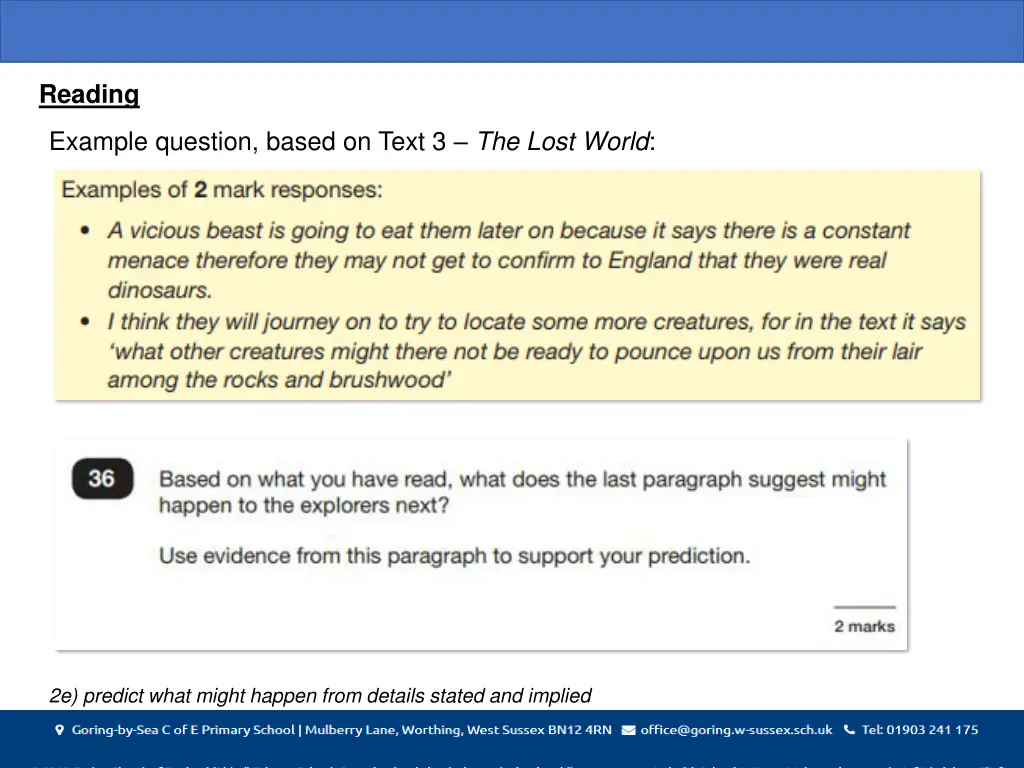The width and height of the screenshot is (1024, 768).
Task: Click the Goring-by-Sea C of E Primary School name
Action: (183, 730)
